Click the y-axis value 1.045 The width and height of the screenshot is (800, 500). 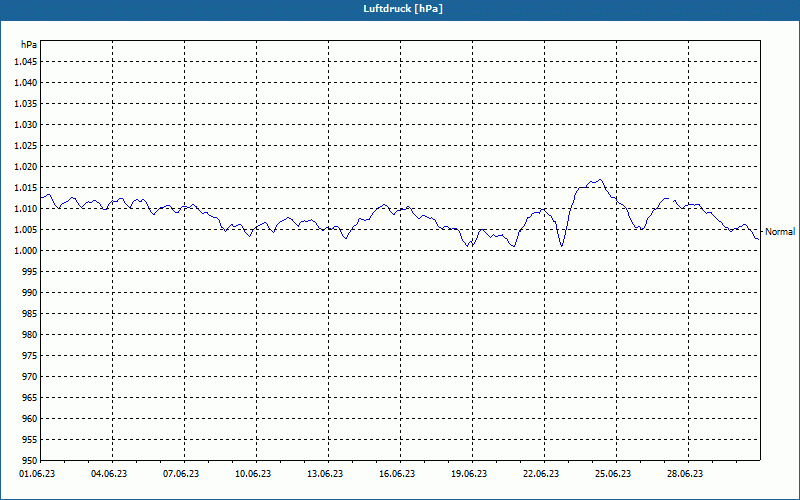pos(26,62)
